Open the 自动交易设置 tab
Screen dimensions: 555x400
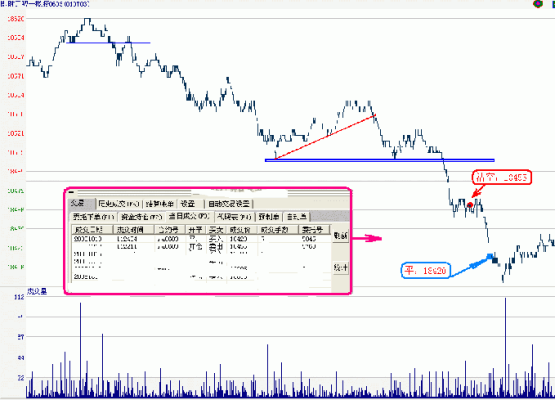[x=229, y=204]
